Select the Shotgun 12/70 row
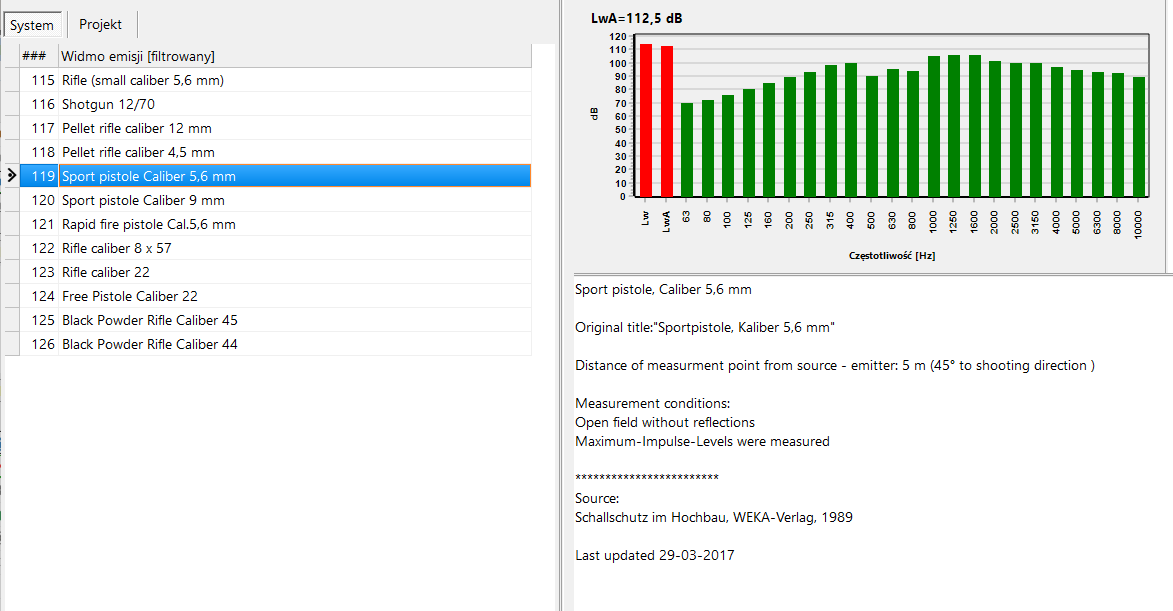This screenshot has height=611, width=1173. point(275,104)
